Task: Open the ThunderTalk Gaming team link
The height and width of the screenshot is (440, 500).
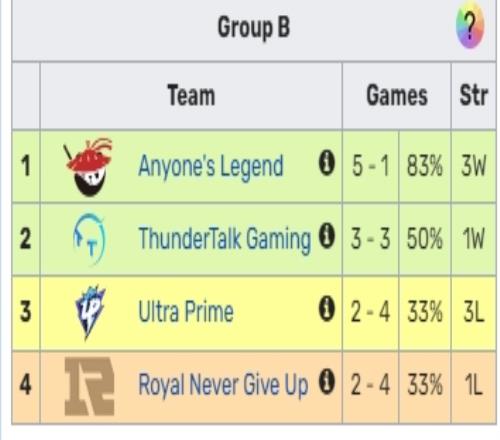Action: pos(225,239)
